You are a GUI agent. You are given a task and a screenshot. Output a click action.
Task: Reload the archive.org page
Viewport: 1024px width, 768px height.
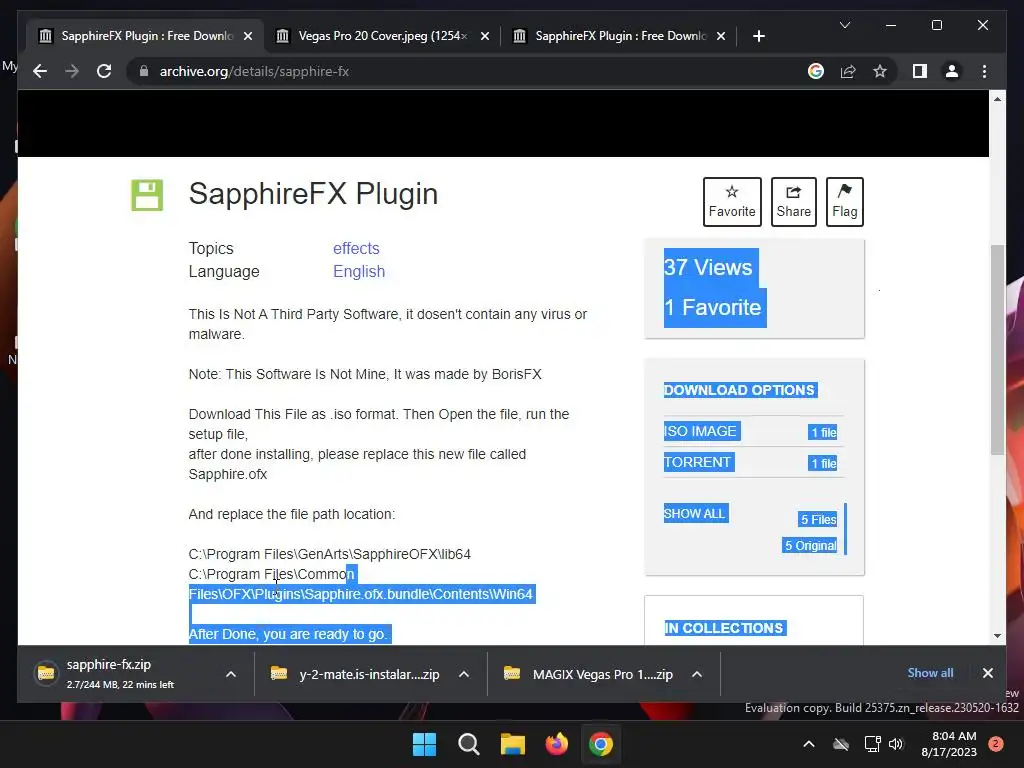(x=104, y=71)
